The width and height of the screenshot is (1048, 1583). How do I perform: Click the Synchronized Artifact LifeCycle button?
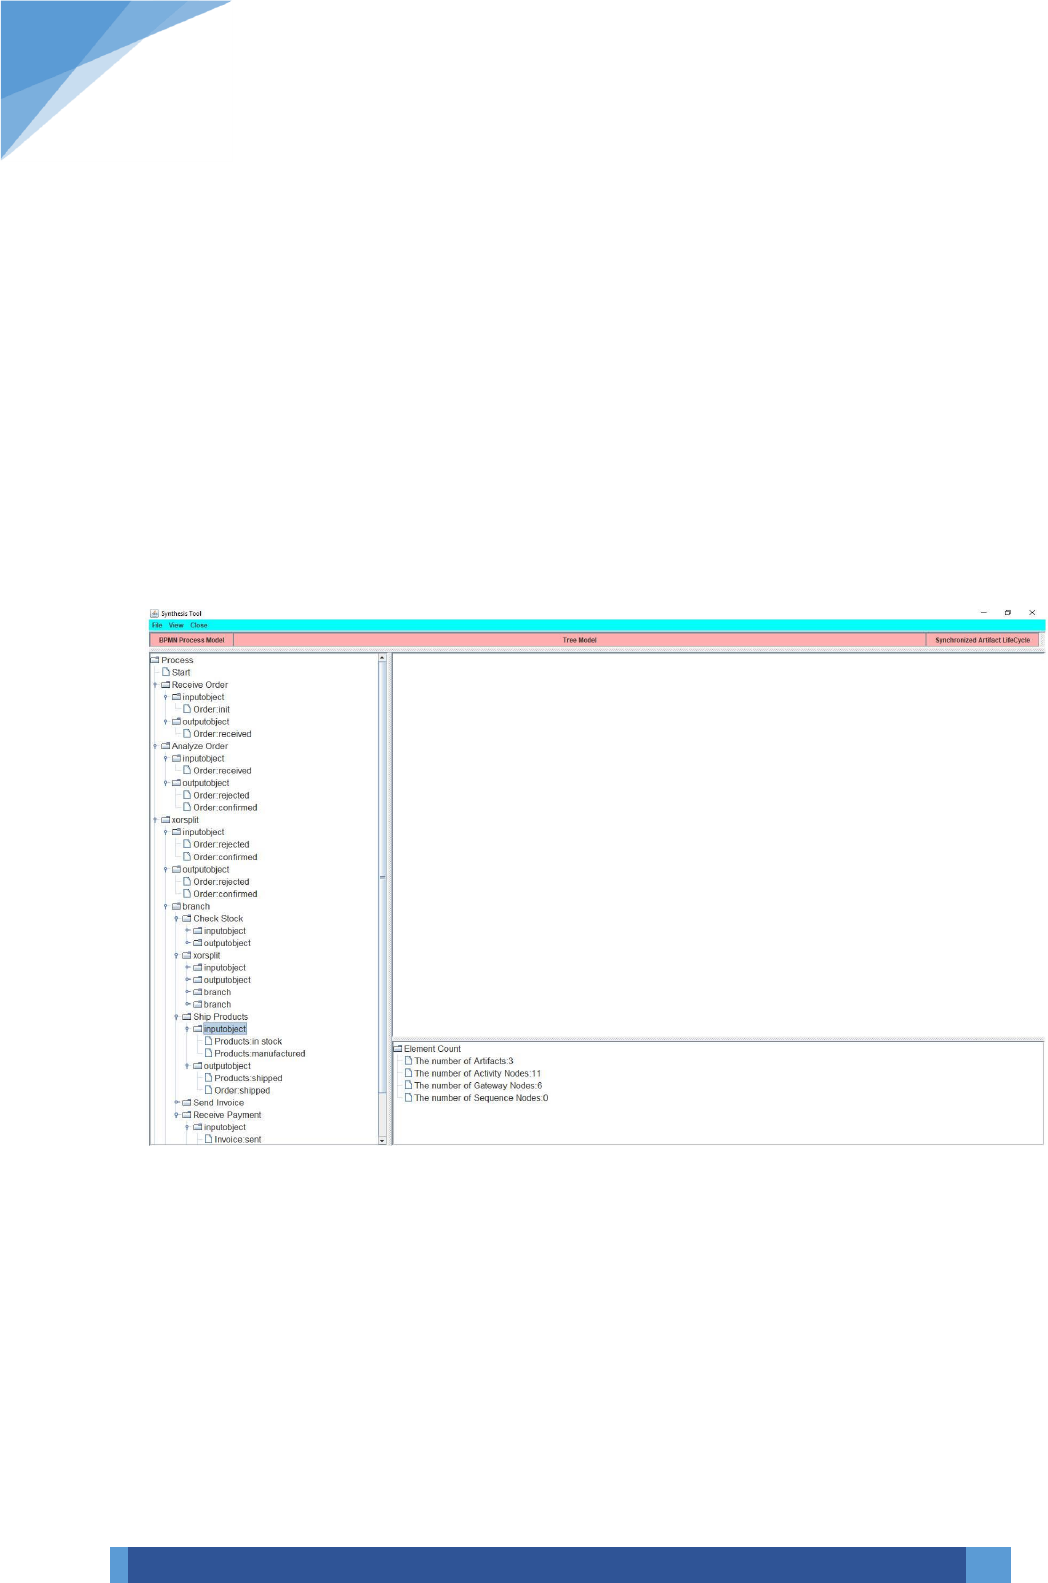point(982,640)
